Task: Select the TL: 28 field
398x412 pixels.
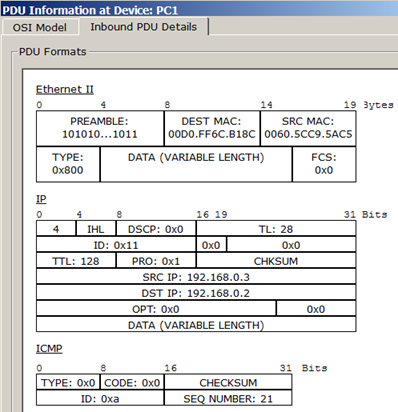Action: 276,229
